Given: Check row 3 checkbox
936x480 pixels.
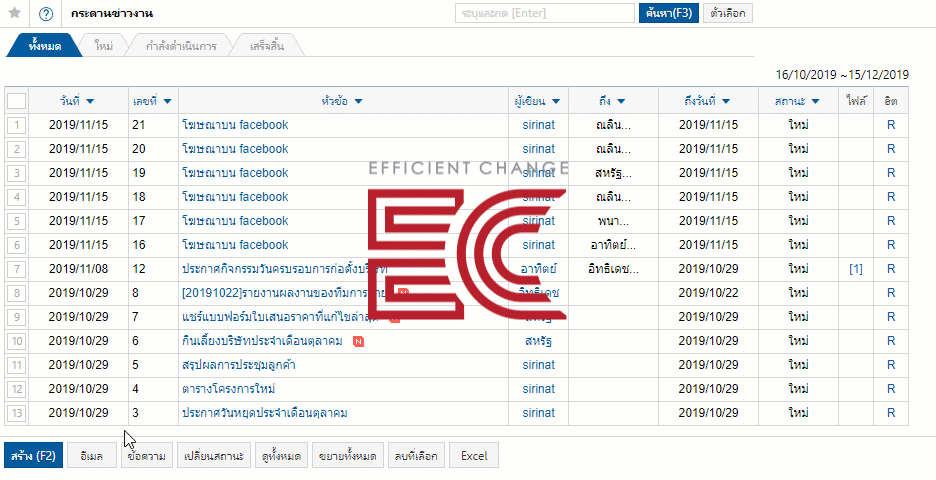Looking at the screenshot, I should [17, 173].
